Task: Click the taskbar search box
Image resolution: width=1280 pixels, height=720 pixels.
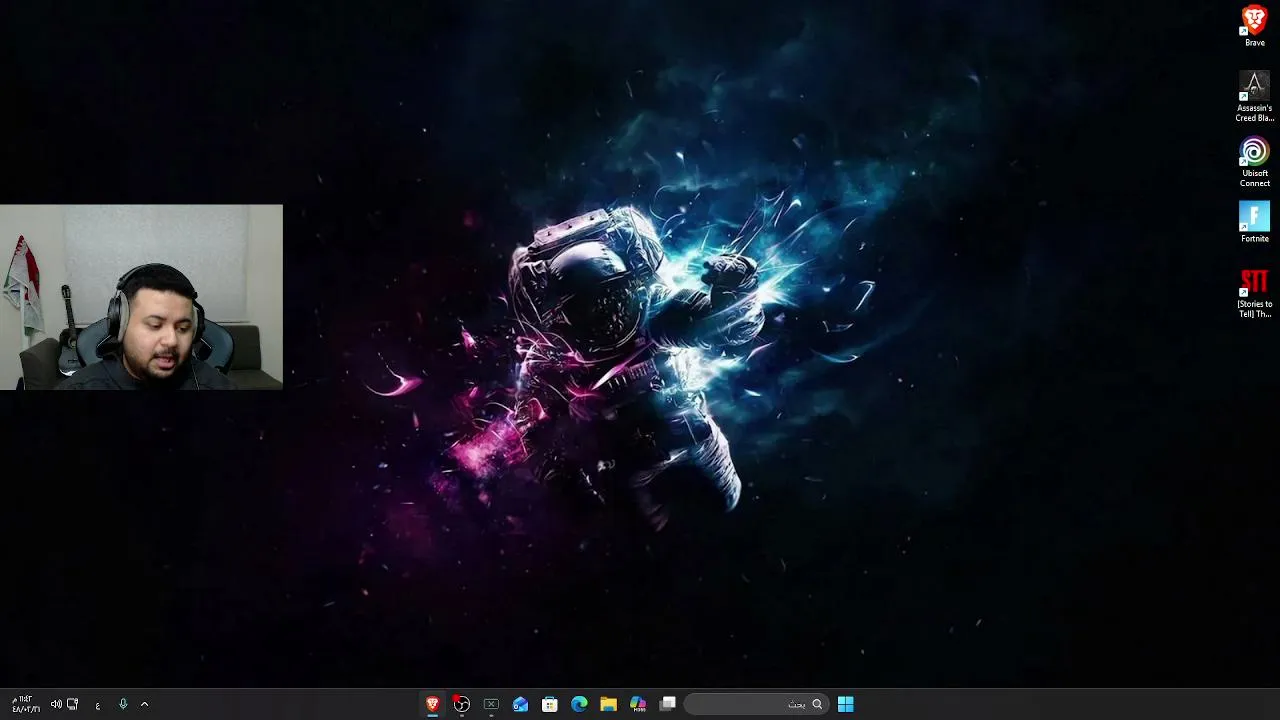Action: tap(756, 704)
